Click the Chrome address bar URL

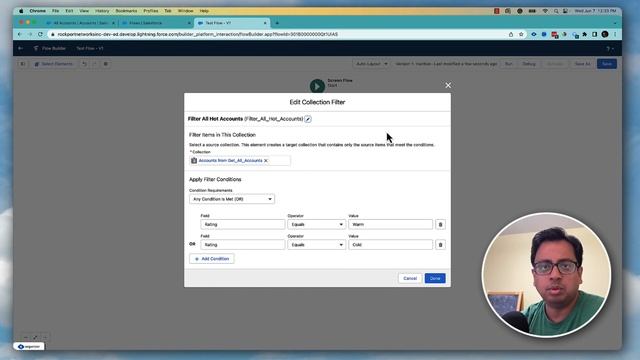pyautogui.click(x=198, y=34)
